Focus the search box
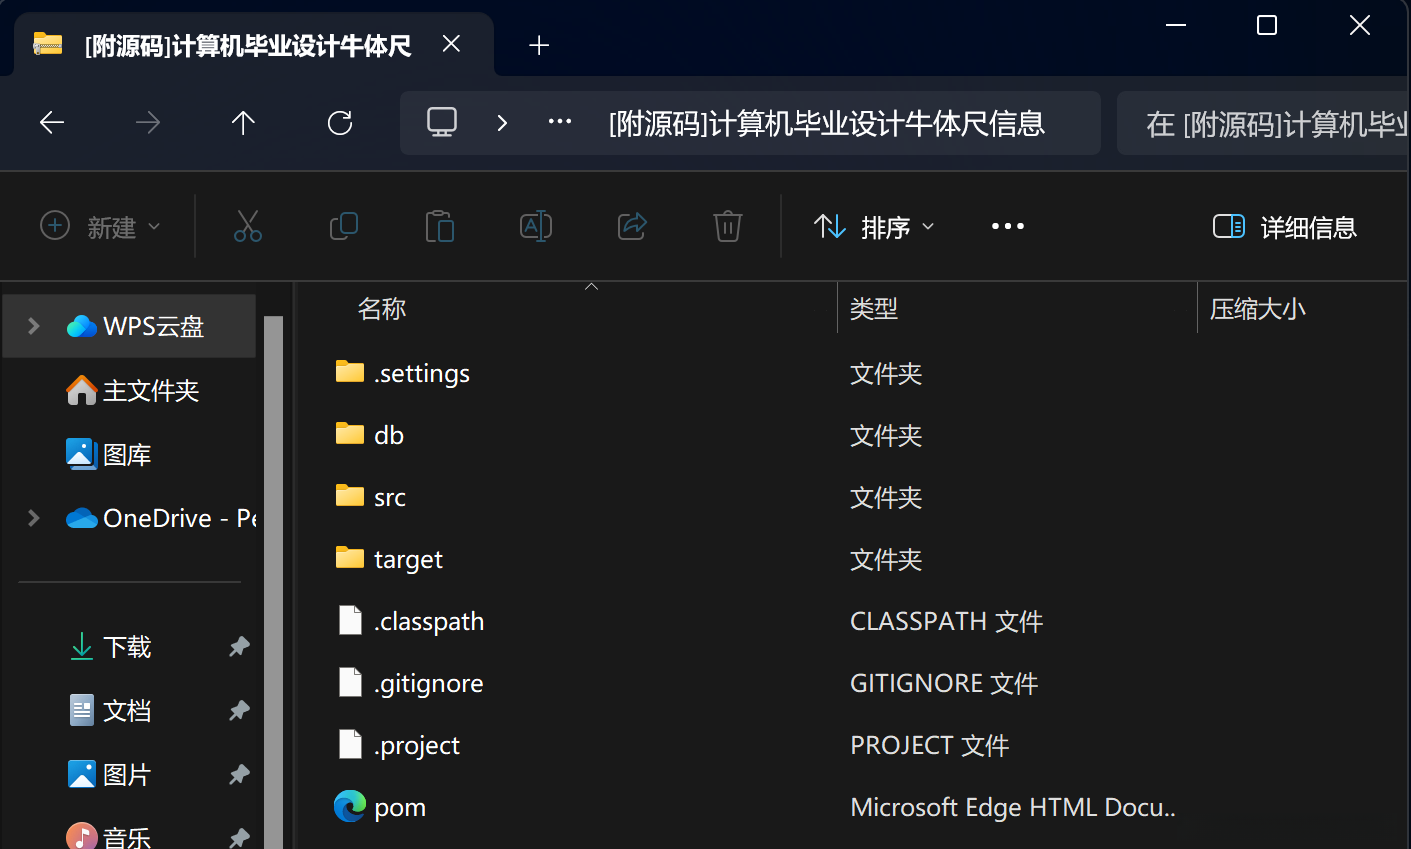 click(1263, 124)
